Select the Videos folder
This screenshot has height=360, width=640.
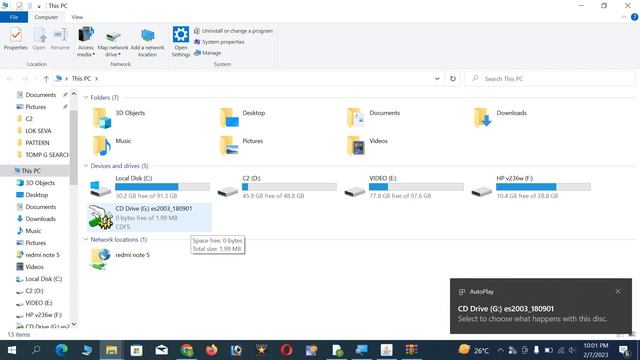tap(367, 146)
